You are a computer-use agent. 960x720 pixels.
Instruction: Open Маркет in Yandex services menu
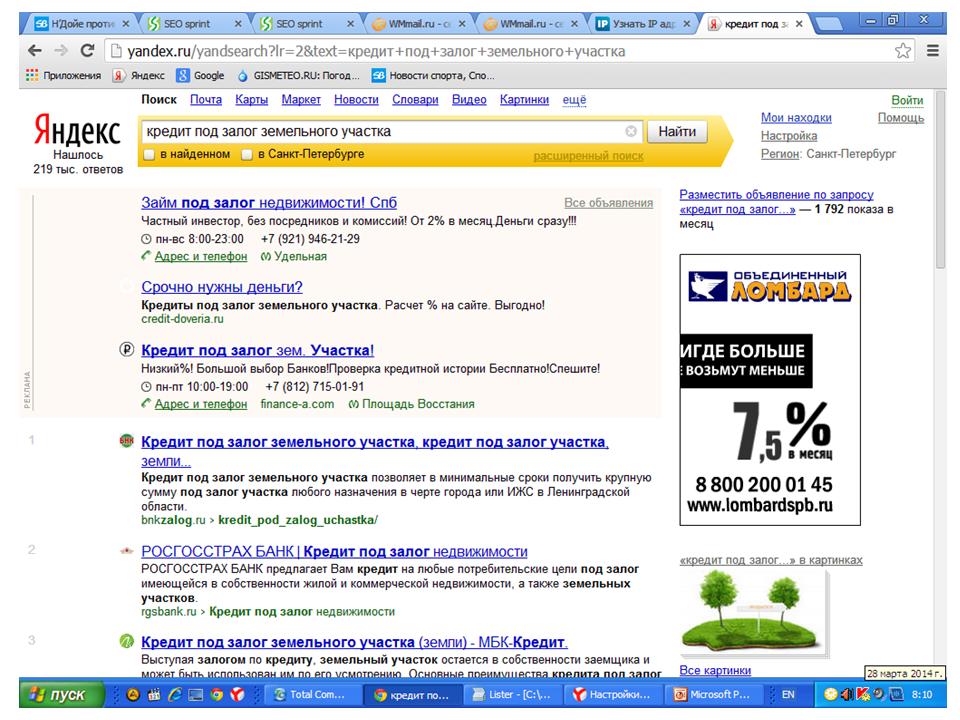(301, 100)
